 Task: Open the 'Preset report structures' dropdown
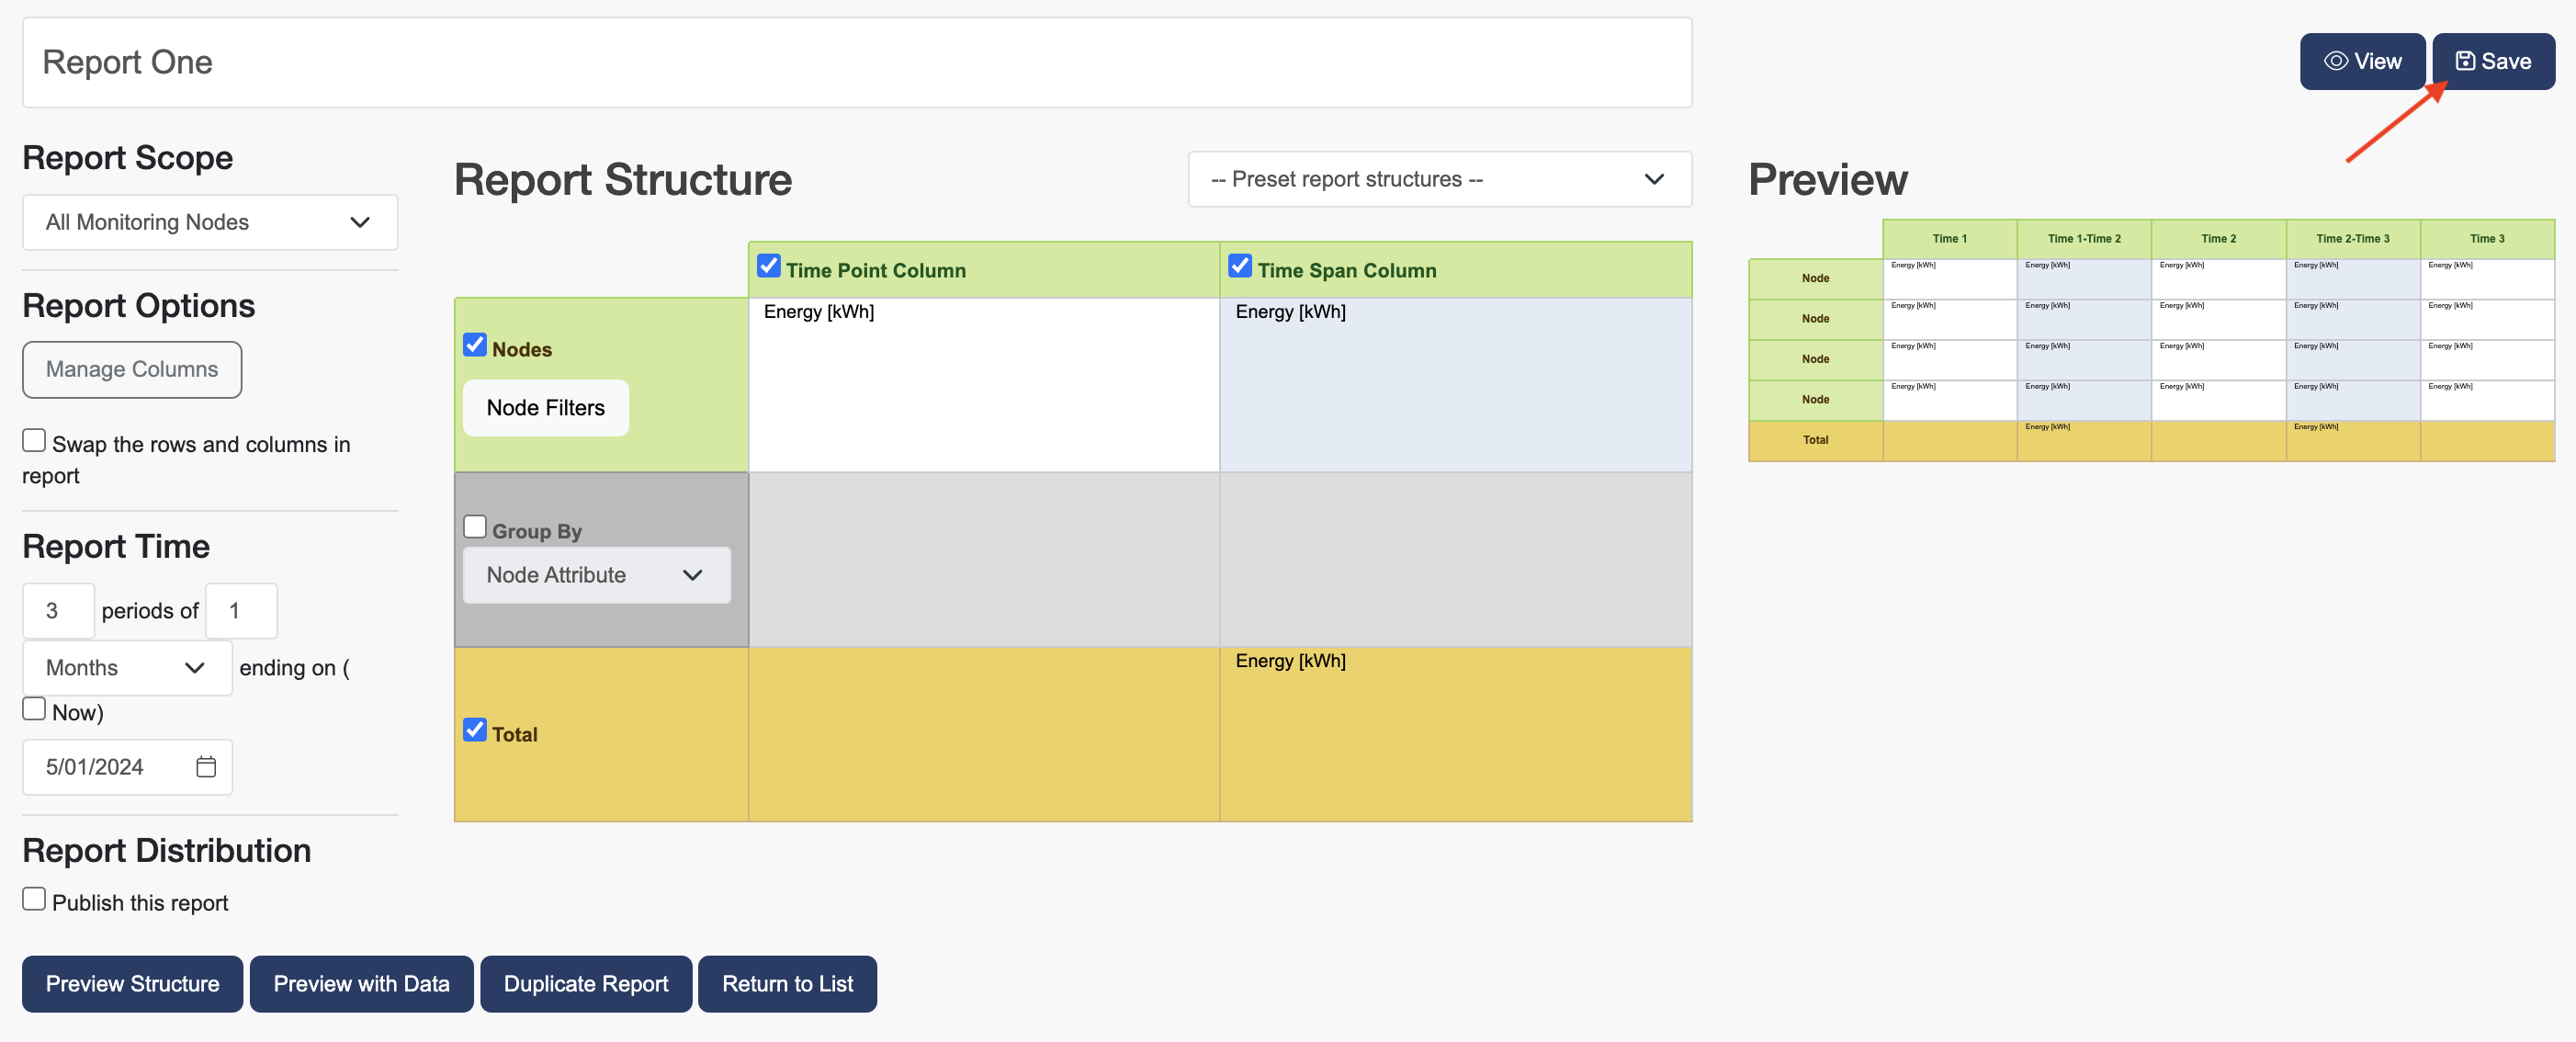pos(1438,179)
